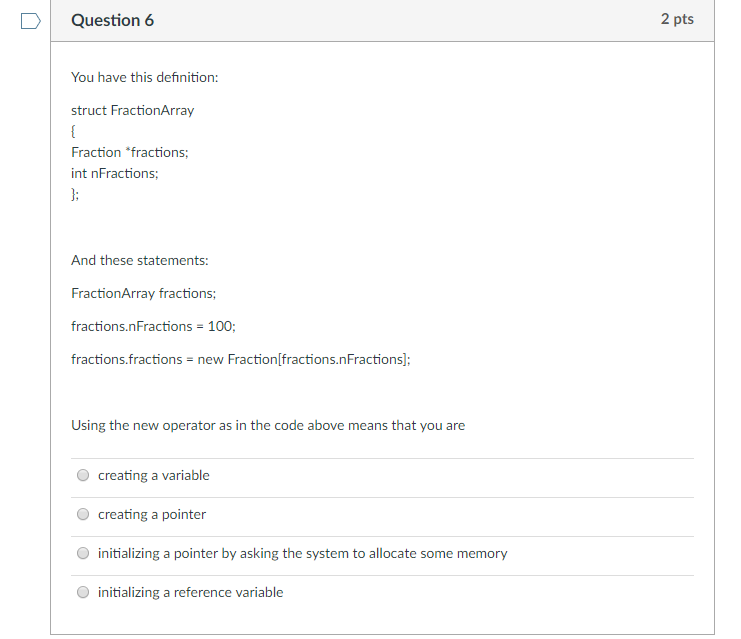Screen dimensions: 741x639
Task: Click the "Using the new operator" question prompt
Action: pyautogui.click(x=267, y=425)
